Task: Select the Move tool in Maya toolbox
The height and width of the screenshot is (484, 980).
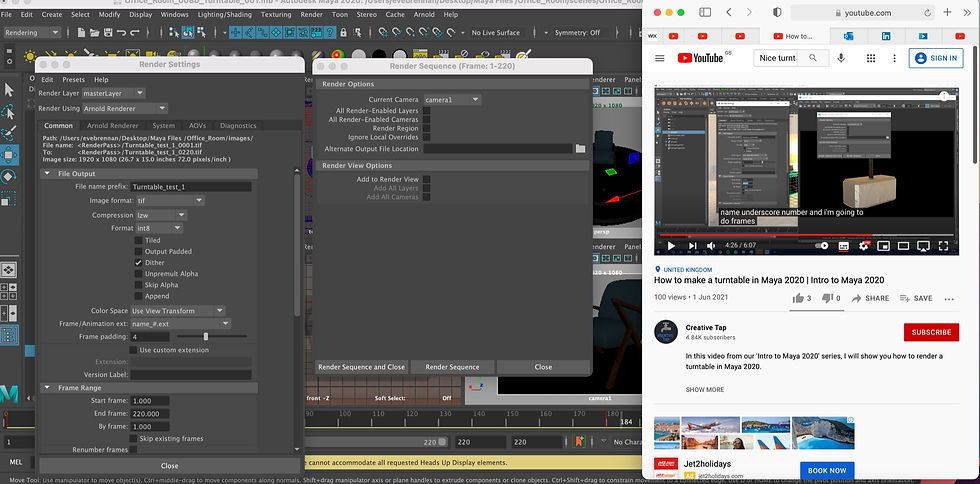Action: click(9, 154)
